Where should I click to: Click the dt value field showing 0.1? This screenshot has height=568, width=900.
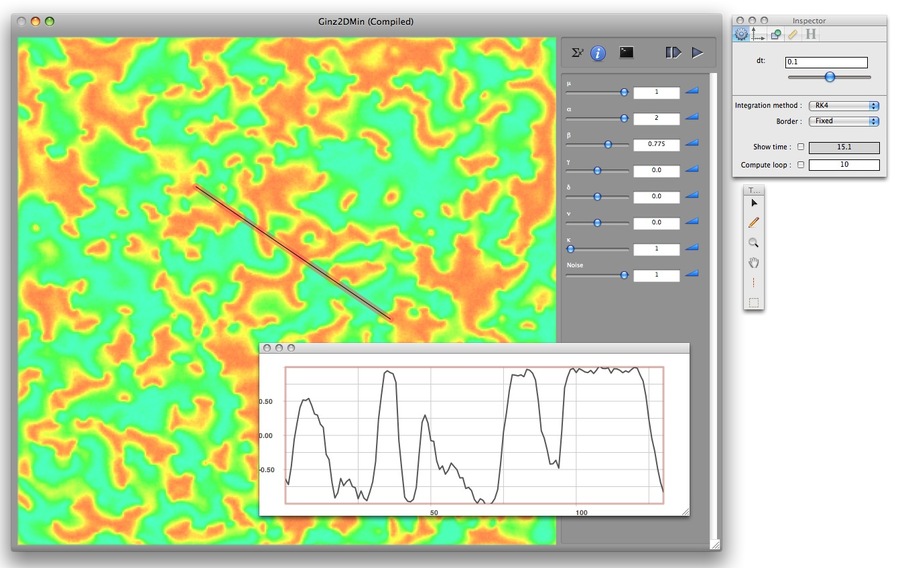pyautogui.click(x=827, y=62)
